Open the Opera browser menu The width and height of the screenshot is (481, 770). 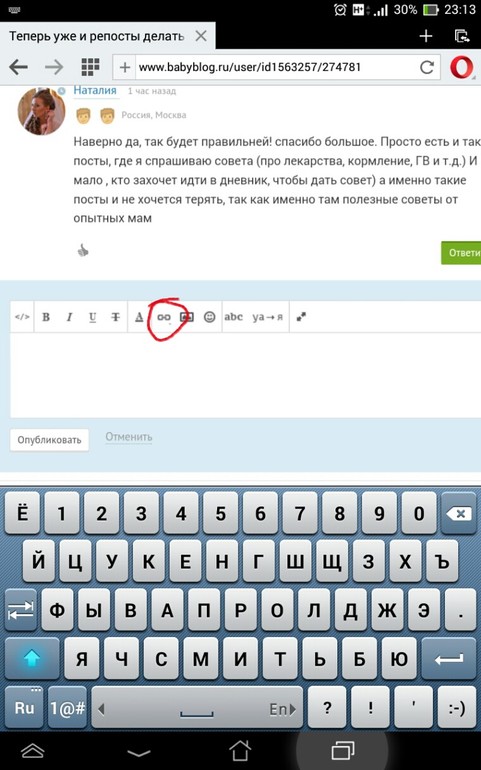[462, 67]
